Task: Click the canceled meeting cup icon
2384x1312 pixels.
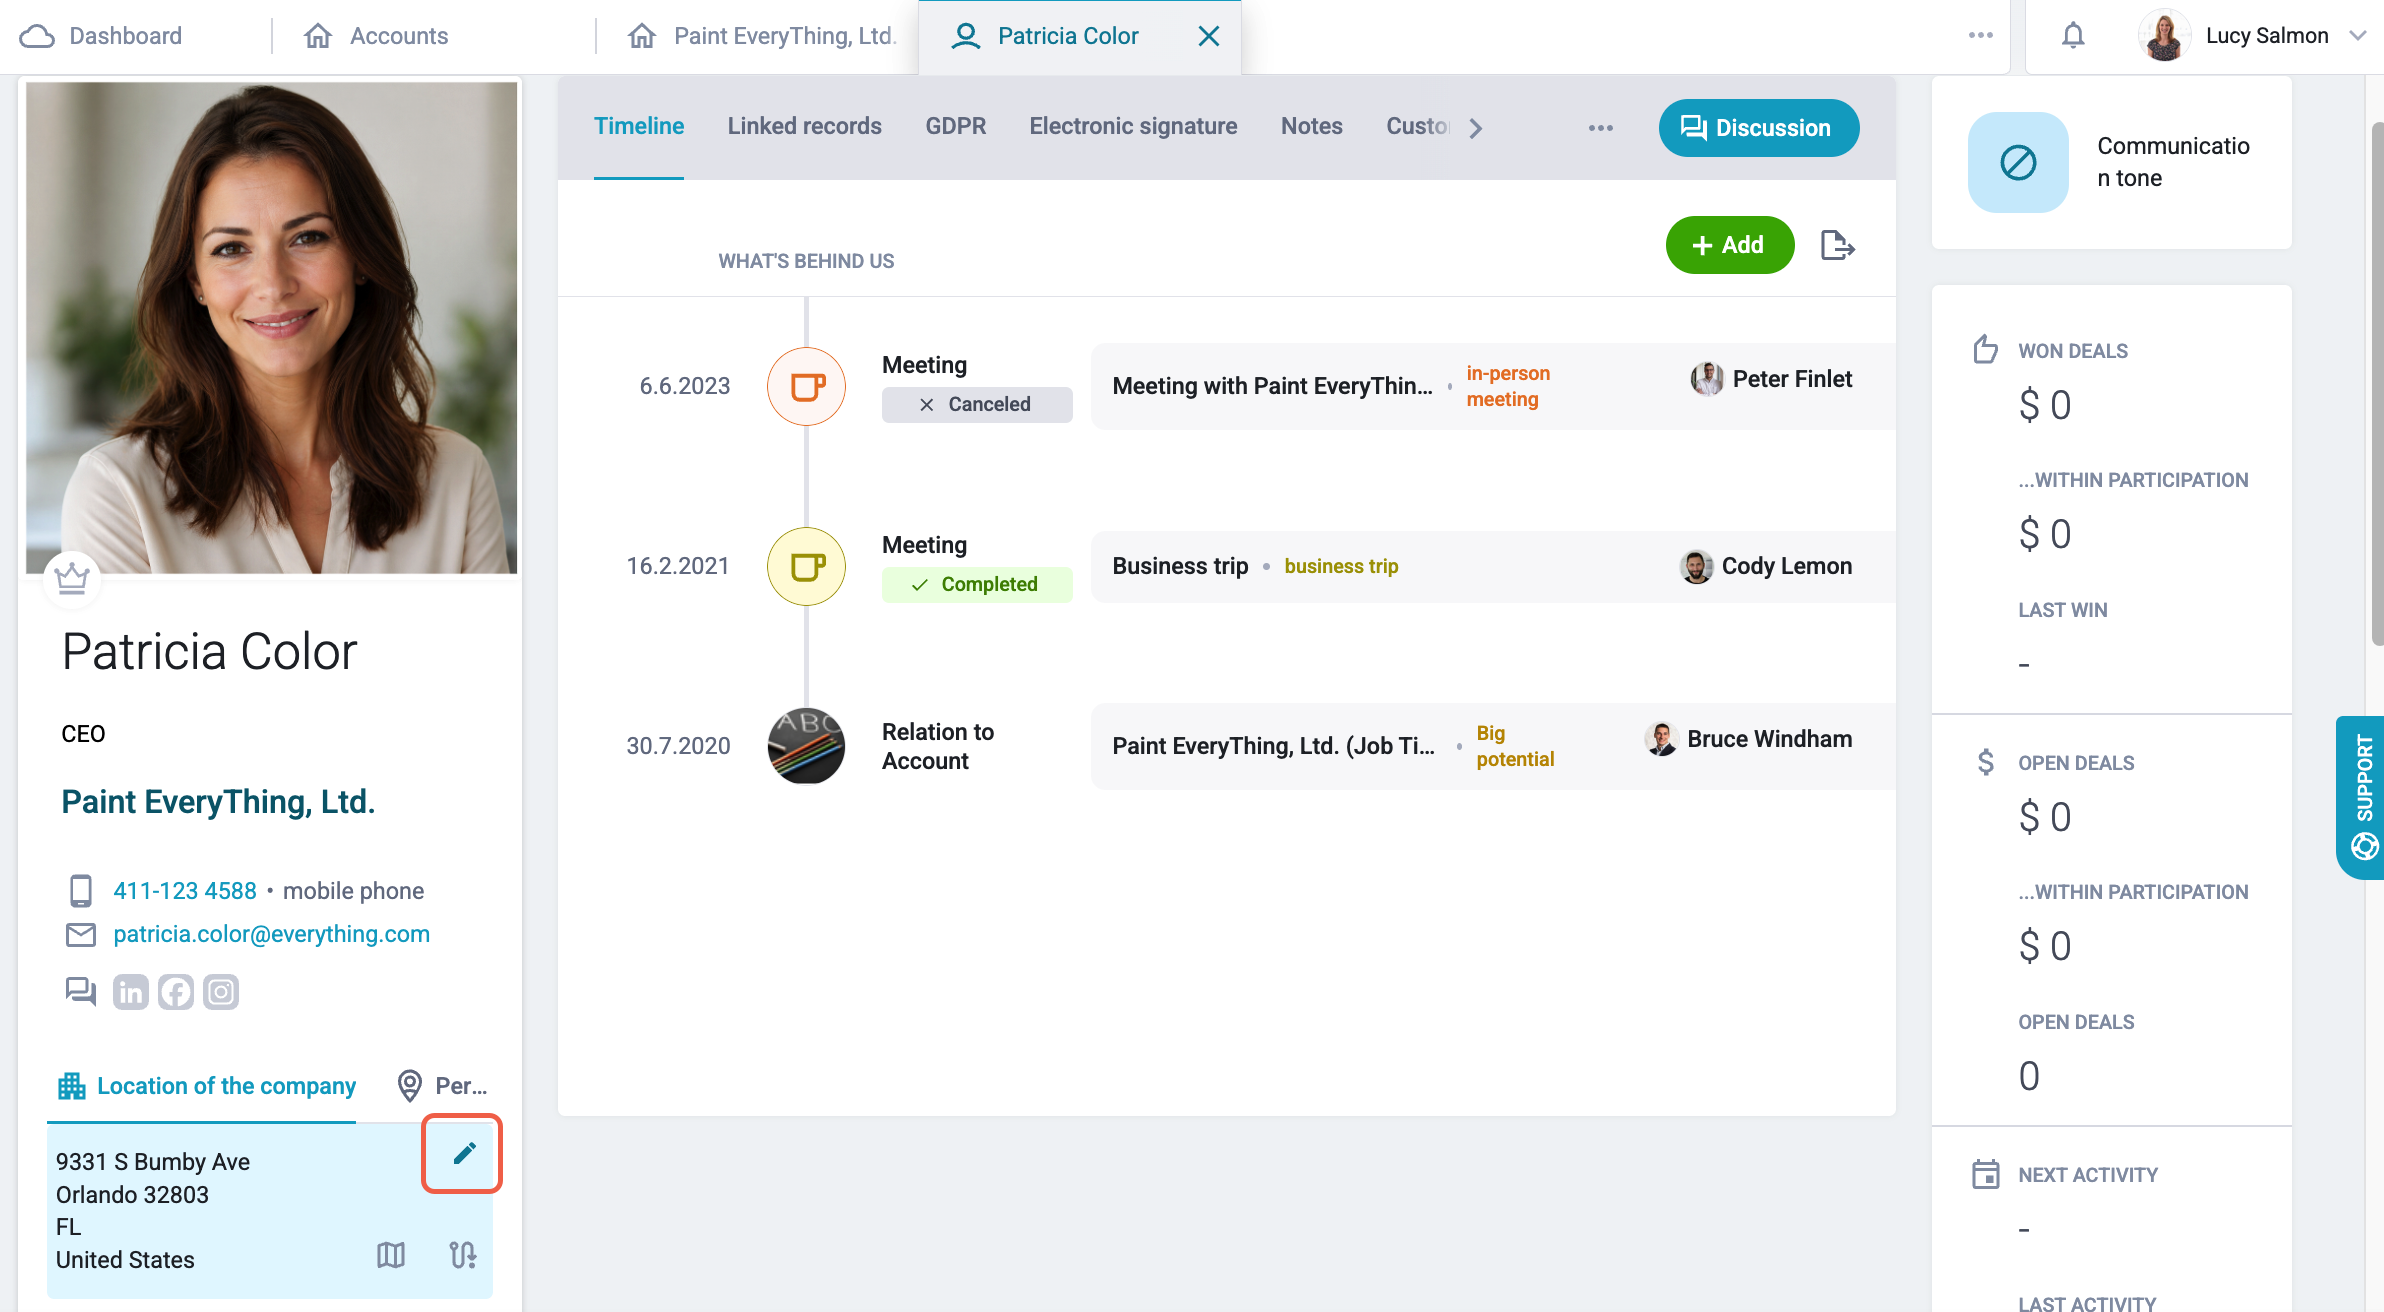Action: click(806, 386)
